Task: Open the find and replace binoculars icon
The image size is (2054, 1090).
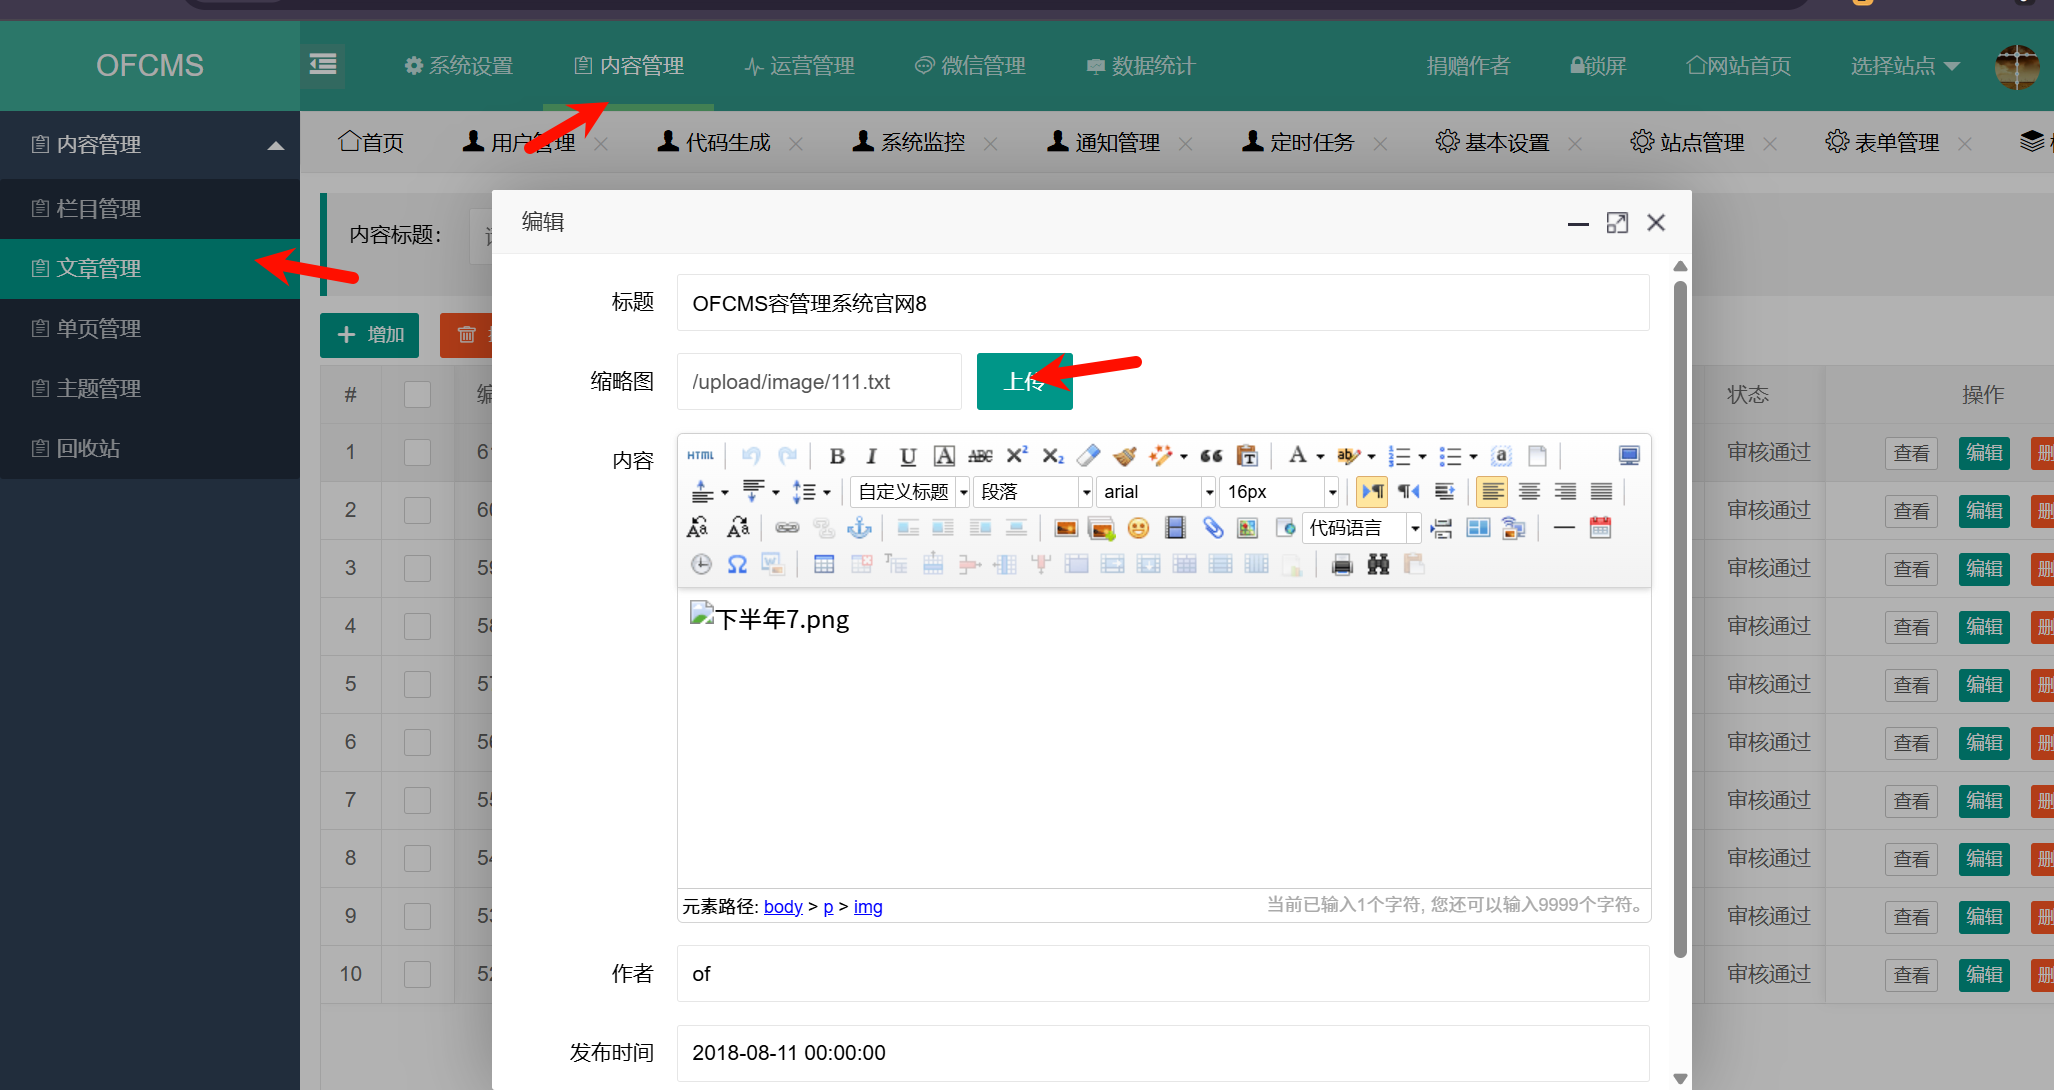Action: click(x=1378, y=564)
